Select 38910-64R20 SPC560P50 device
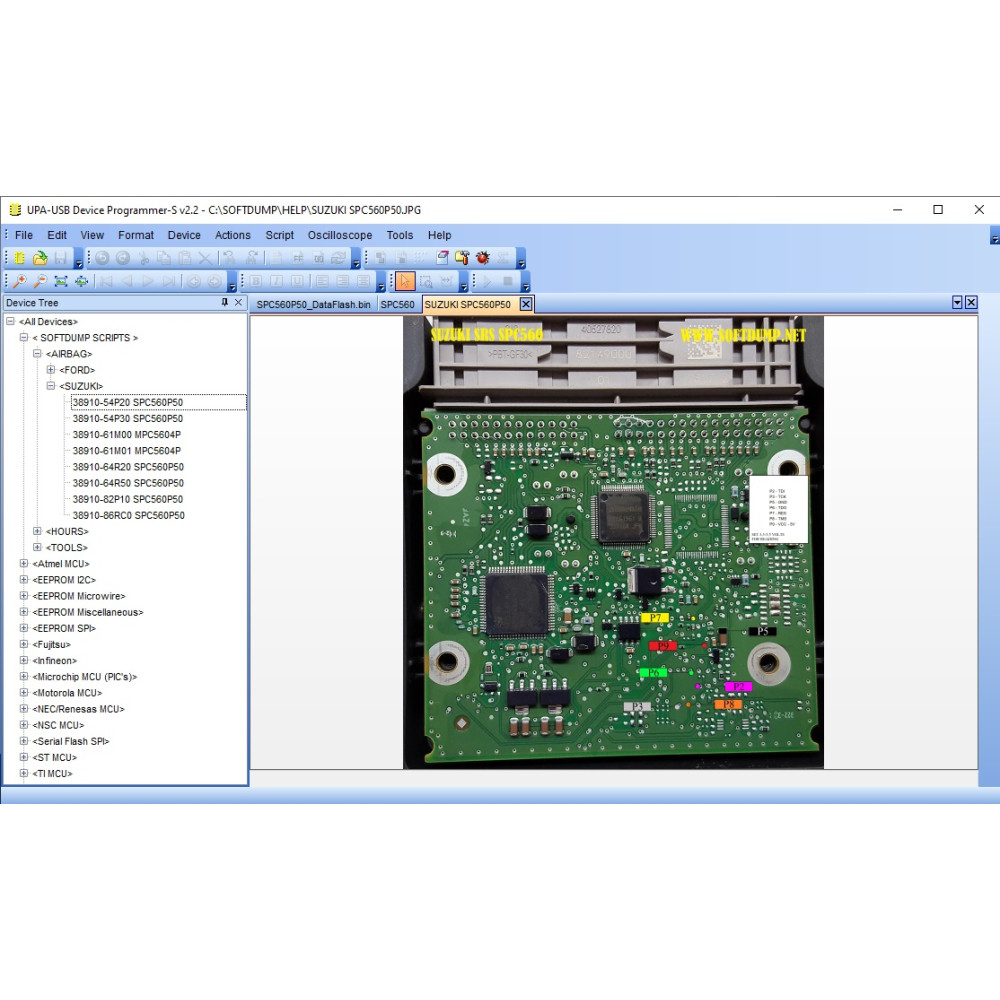Screen dimensions: 1000x1000 coord(128,467)
